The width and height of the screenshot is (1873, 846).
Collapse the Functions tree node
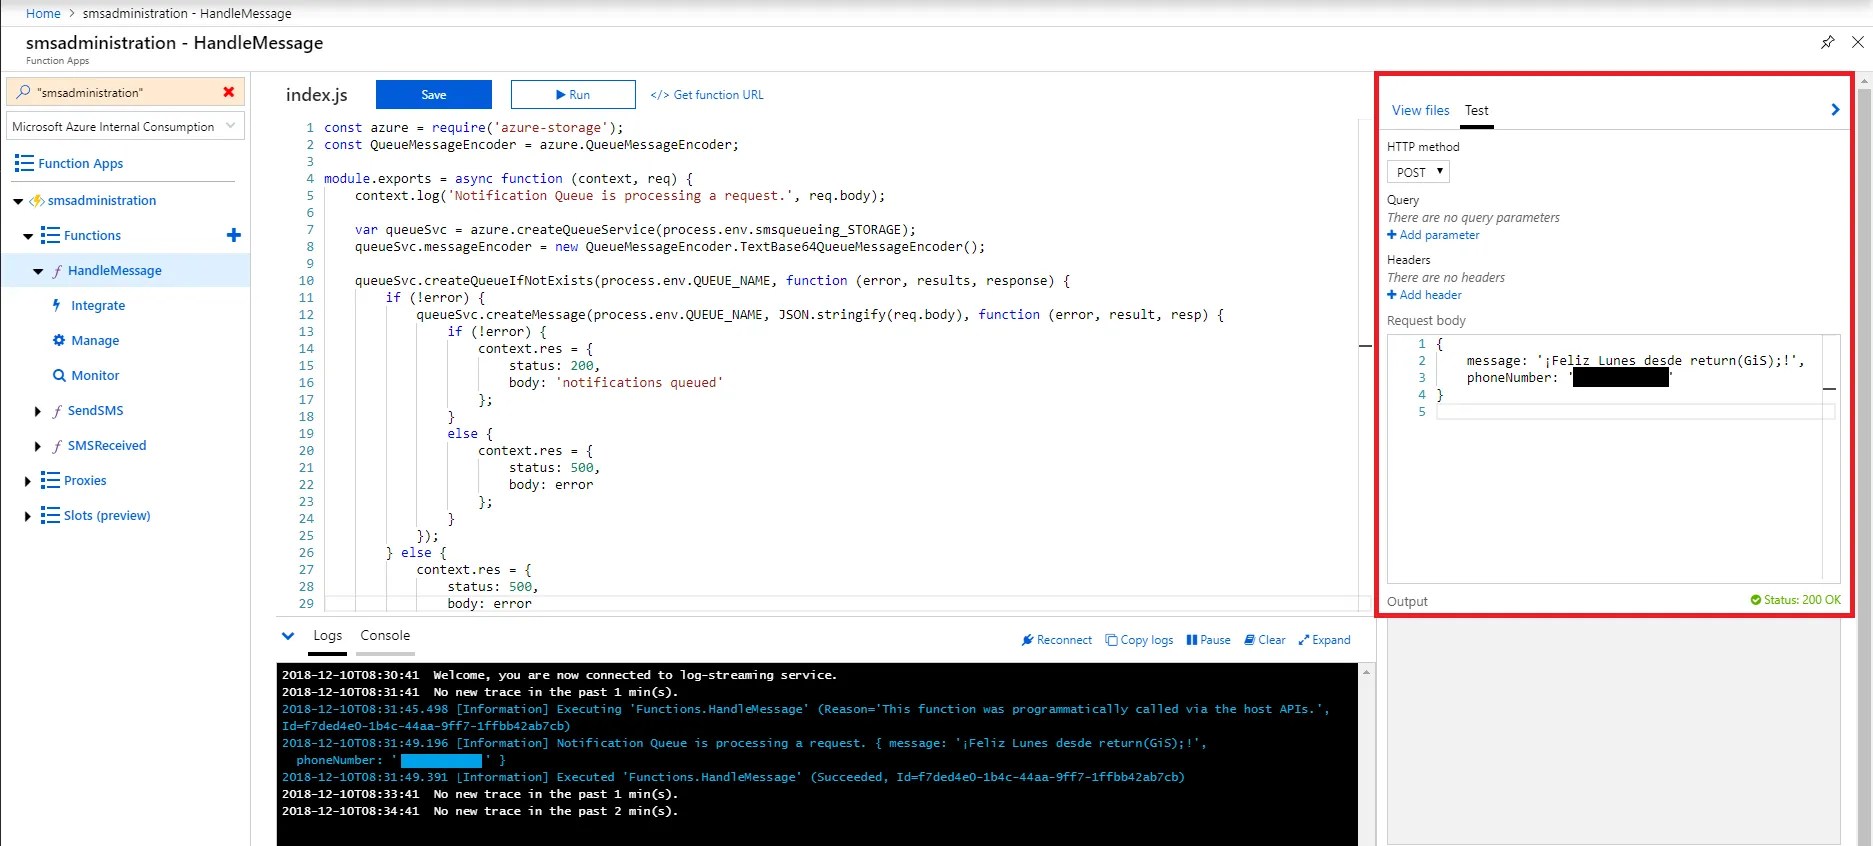pos(28,236)
